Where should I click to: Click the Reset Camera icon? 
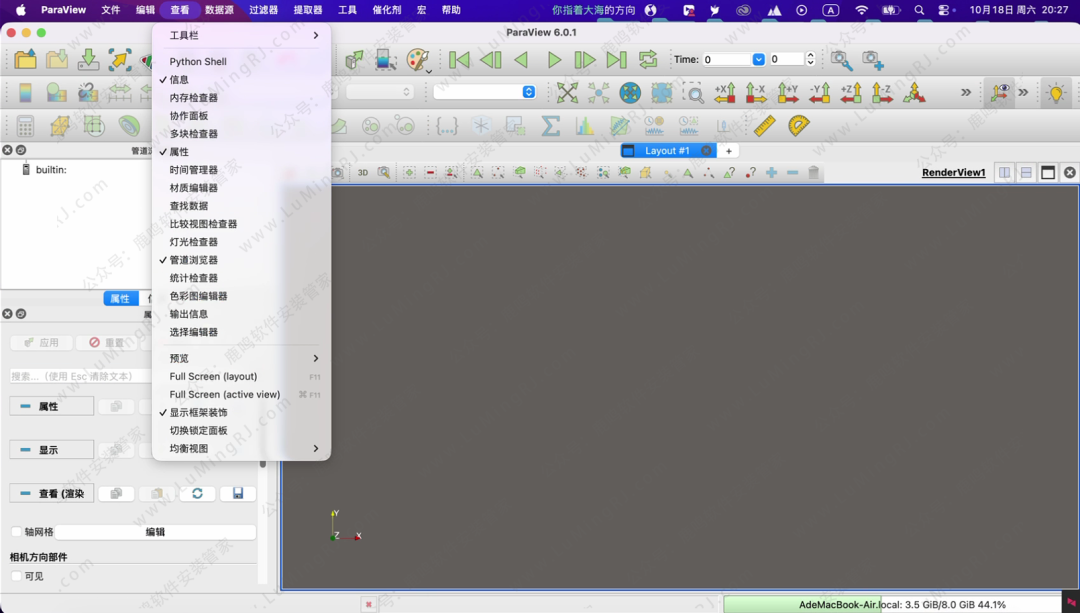(567, 93)
